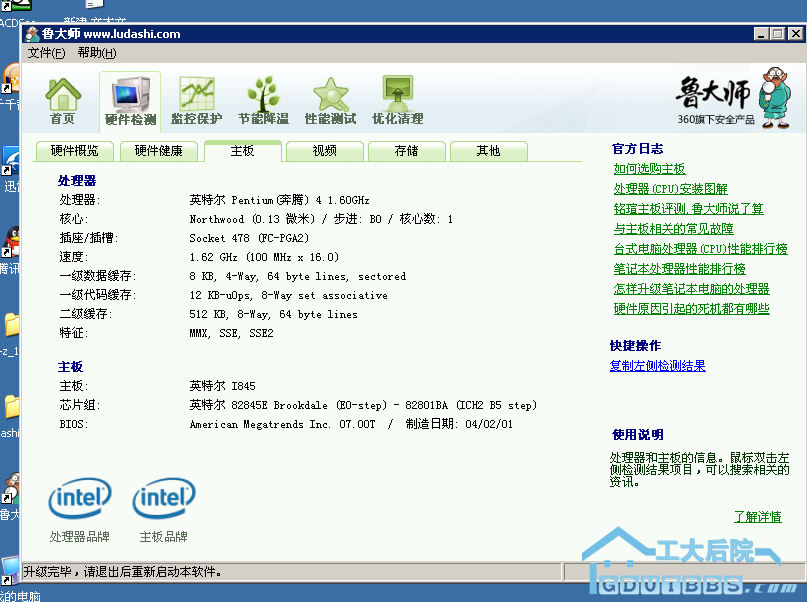Switch to the 视频 tab

pos(325,151)
